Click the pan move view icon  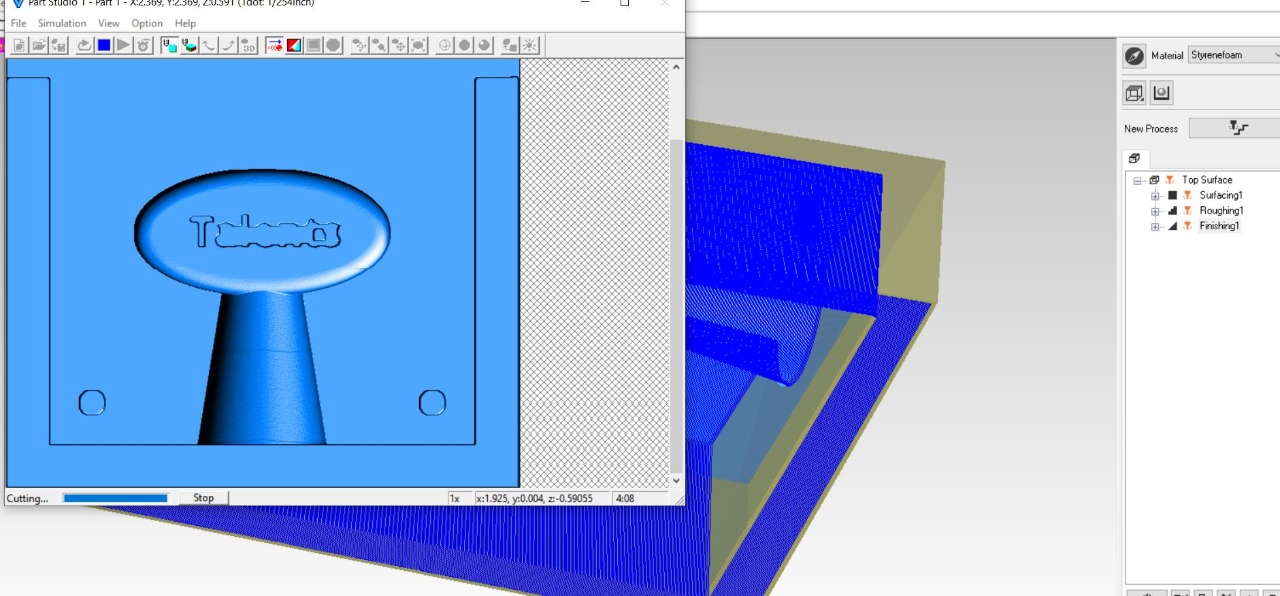tap(399, 45)
